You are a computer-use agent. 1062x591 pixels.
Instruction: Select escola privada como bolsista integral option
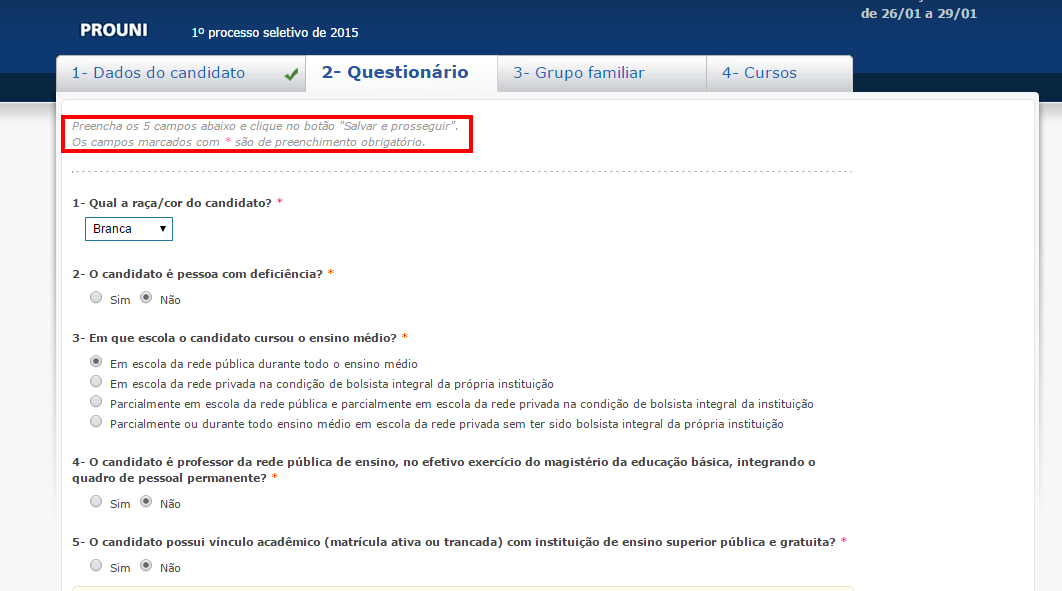click(x=96, y=381)
